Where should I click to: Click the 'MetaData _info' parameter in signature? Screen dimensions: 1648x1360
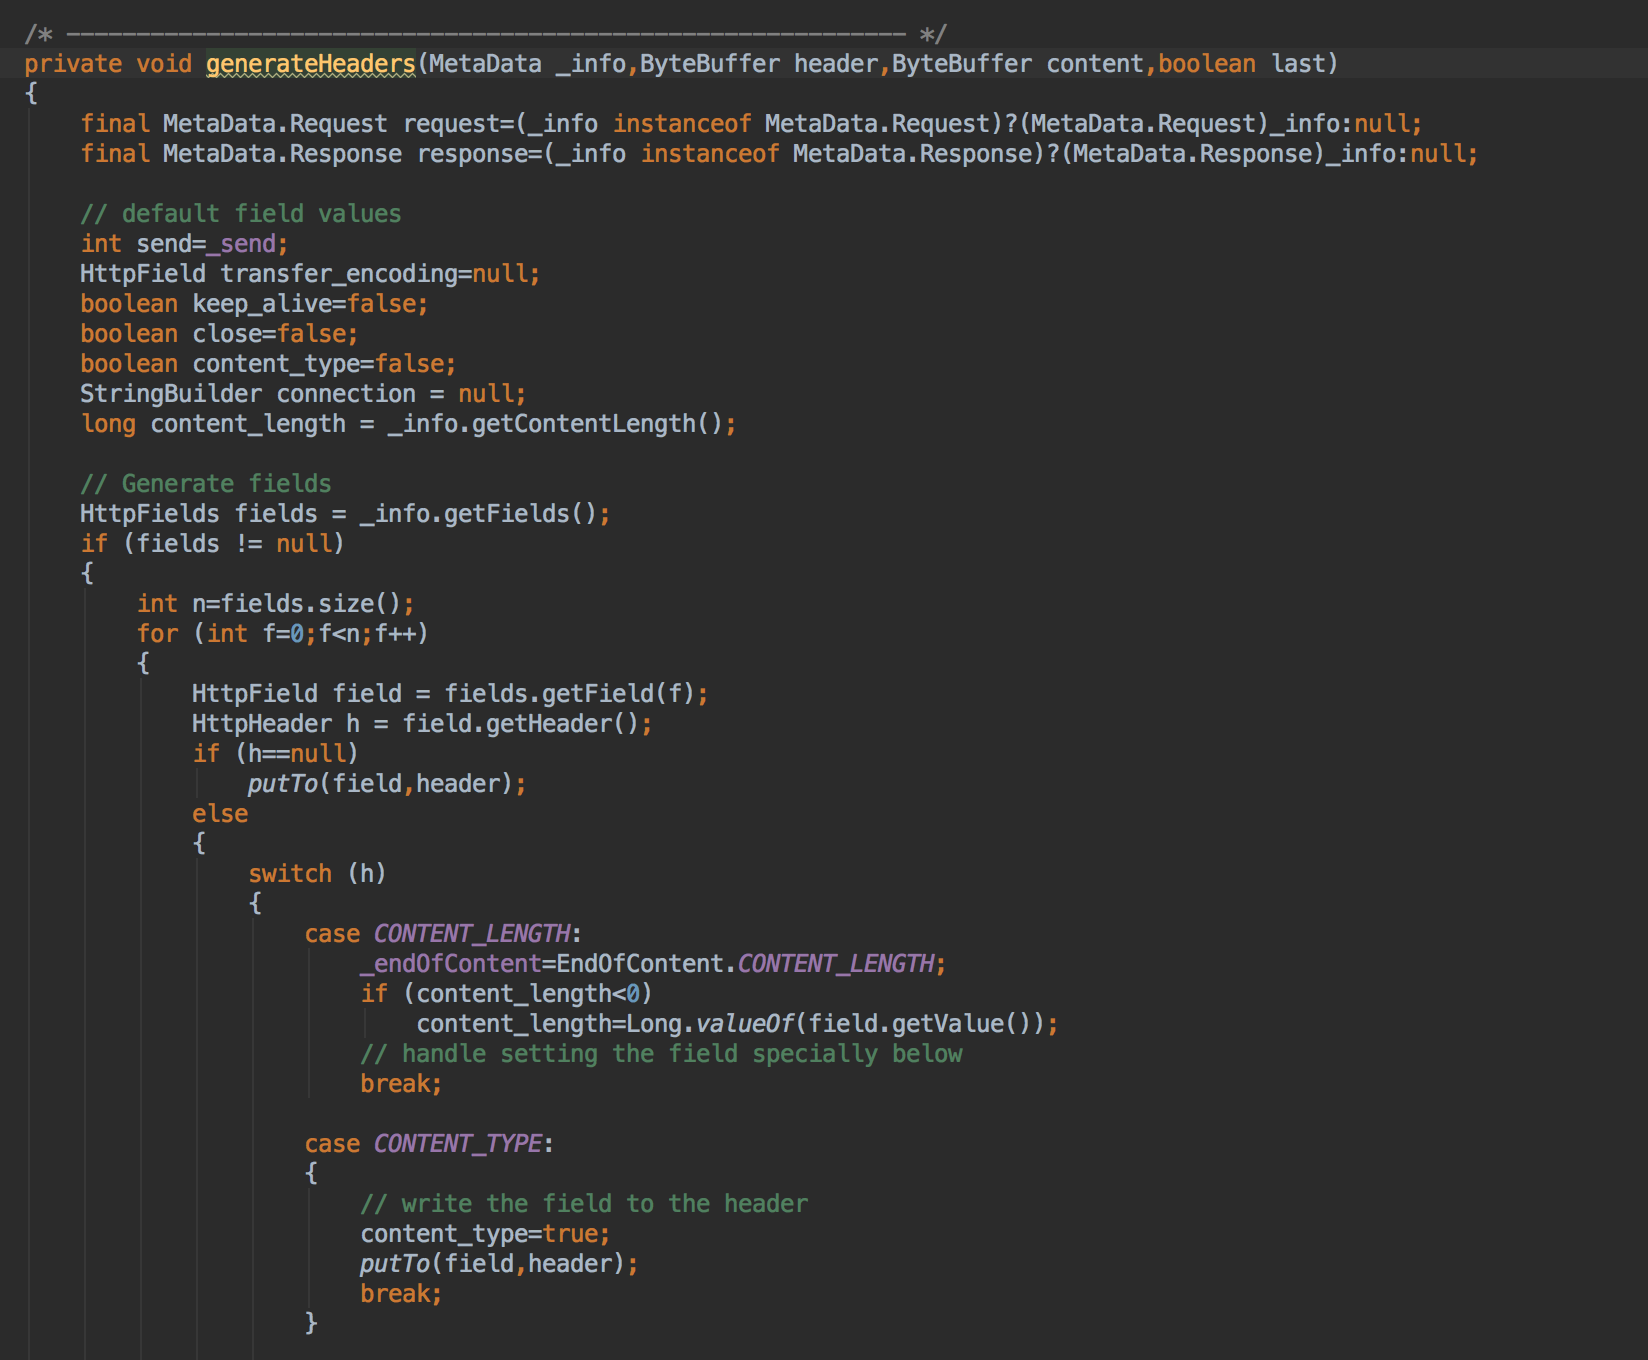(527, 64)
